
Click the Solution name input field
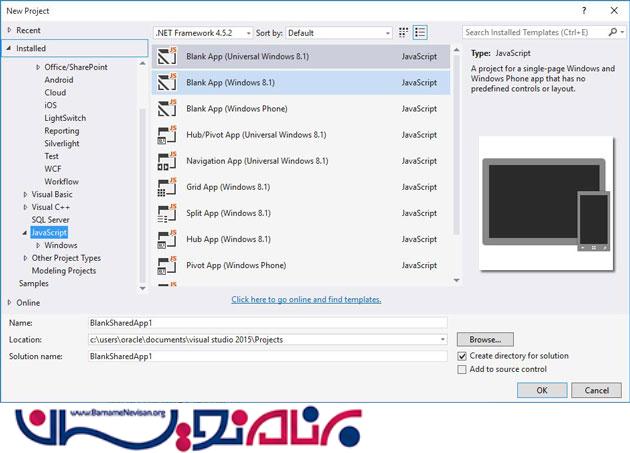[268, 356]
